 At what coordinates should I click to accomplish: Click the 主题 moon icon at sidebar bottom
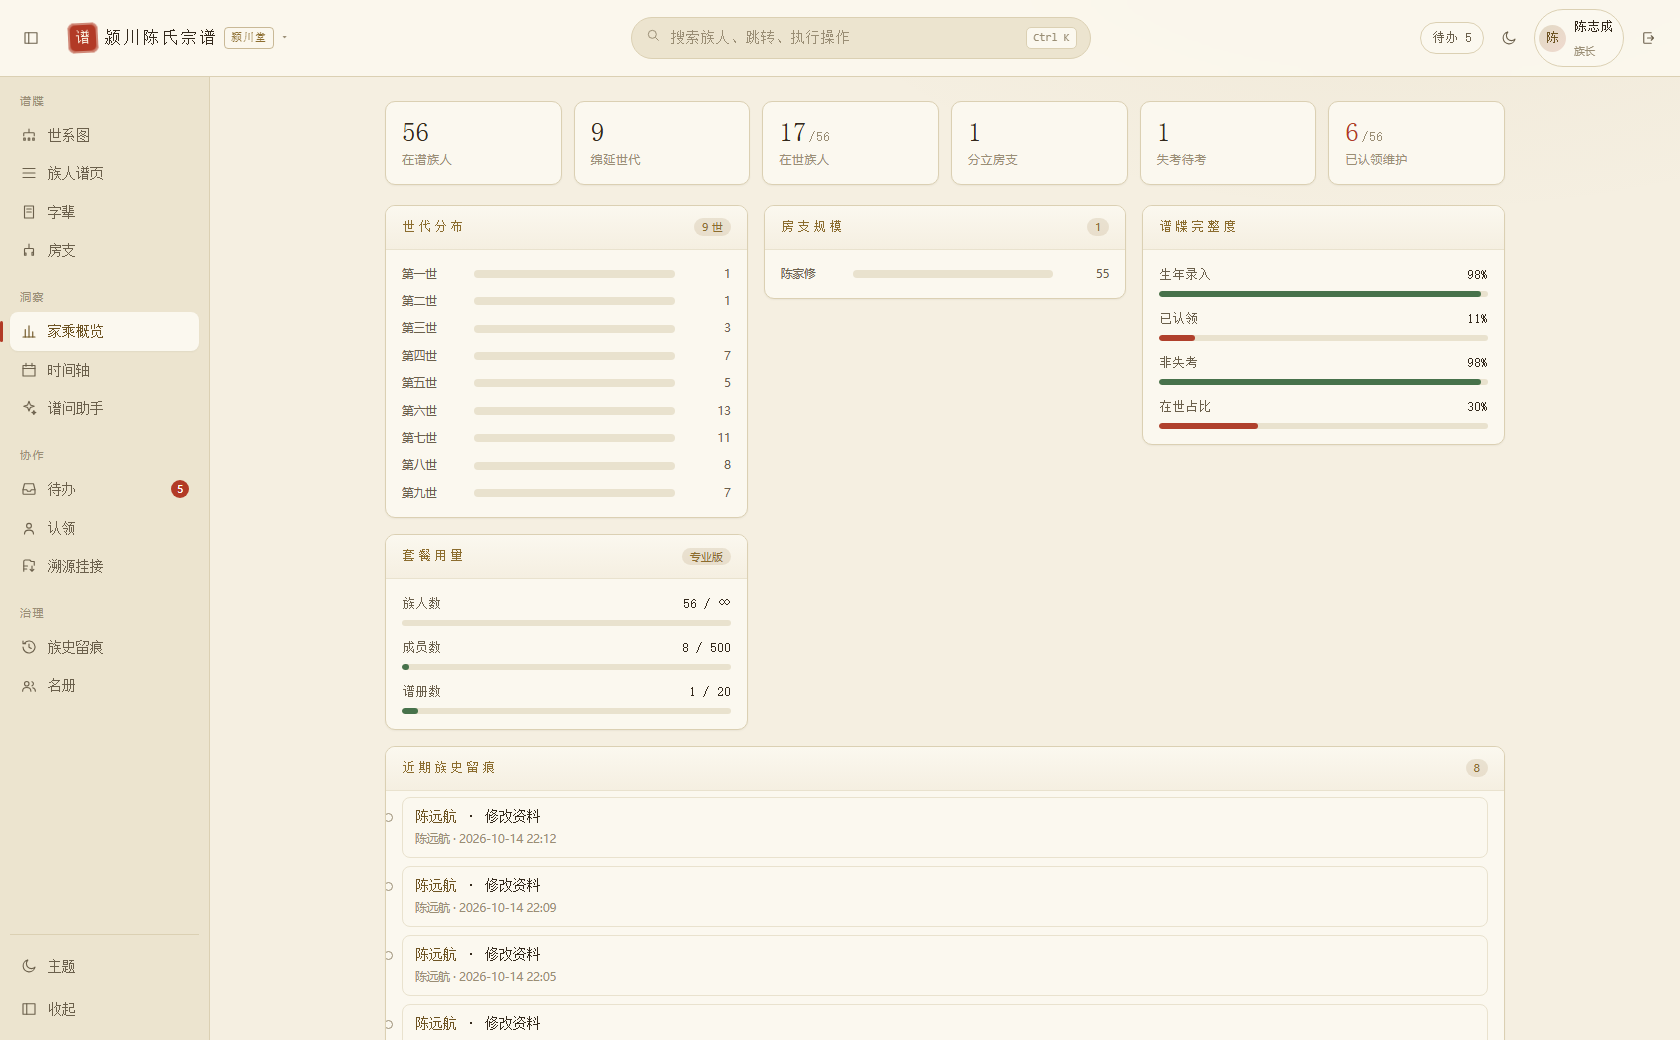click(29, 966)
